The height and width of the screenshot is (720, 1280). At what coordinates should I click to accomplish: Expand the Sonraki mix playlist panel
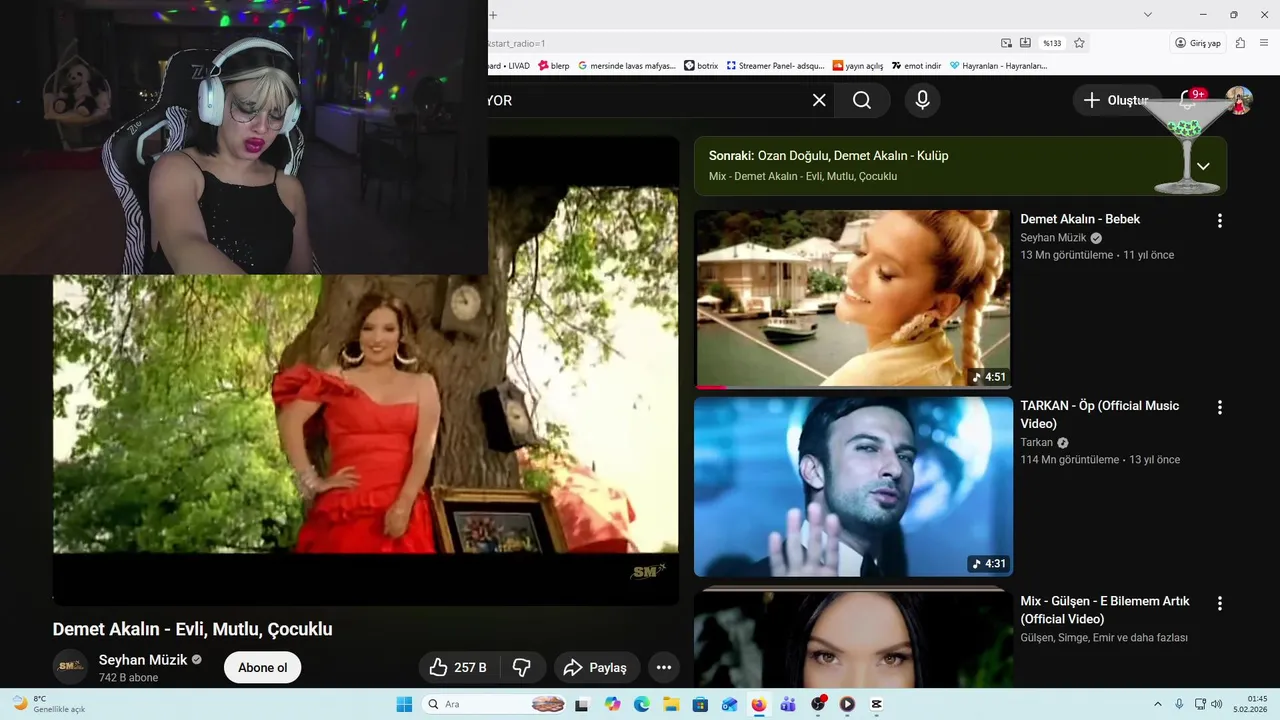point(1203,166)
